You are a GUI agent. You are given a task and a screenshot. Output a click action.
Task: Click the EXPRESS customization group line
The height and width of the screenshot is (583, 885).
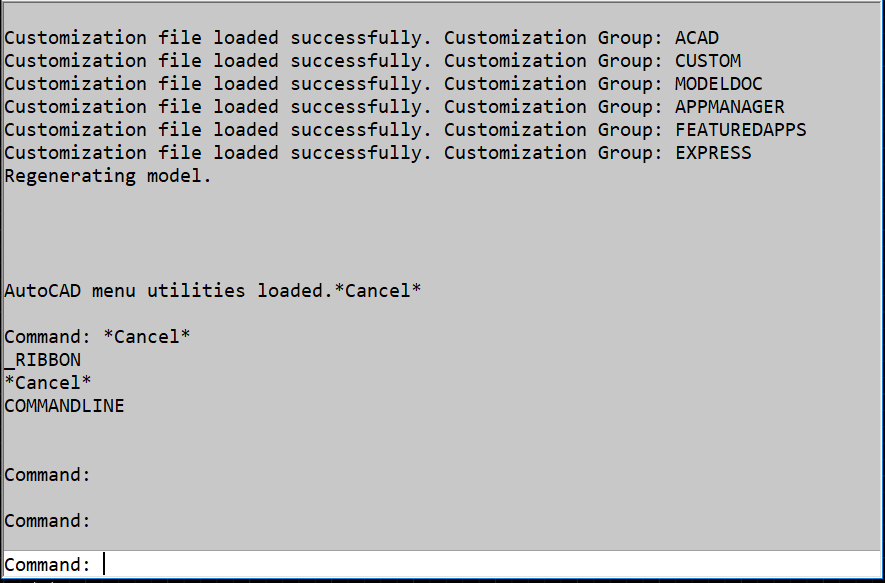378,153
